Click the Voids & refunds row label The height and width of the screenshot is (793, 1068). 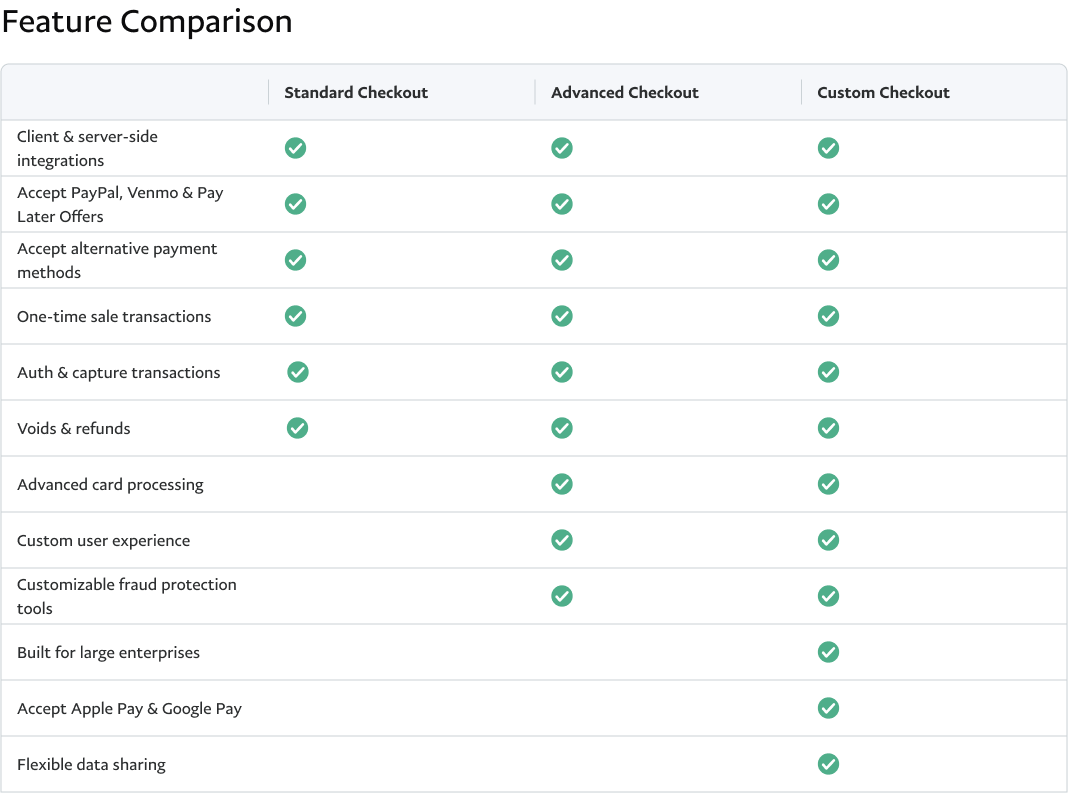(x=74, y=428)
